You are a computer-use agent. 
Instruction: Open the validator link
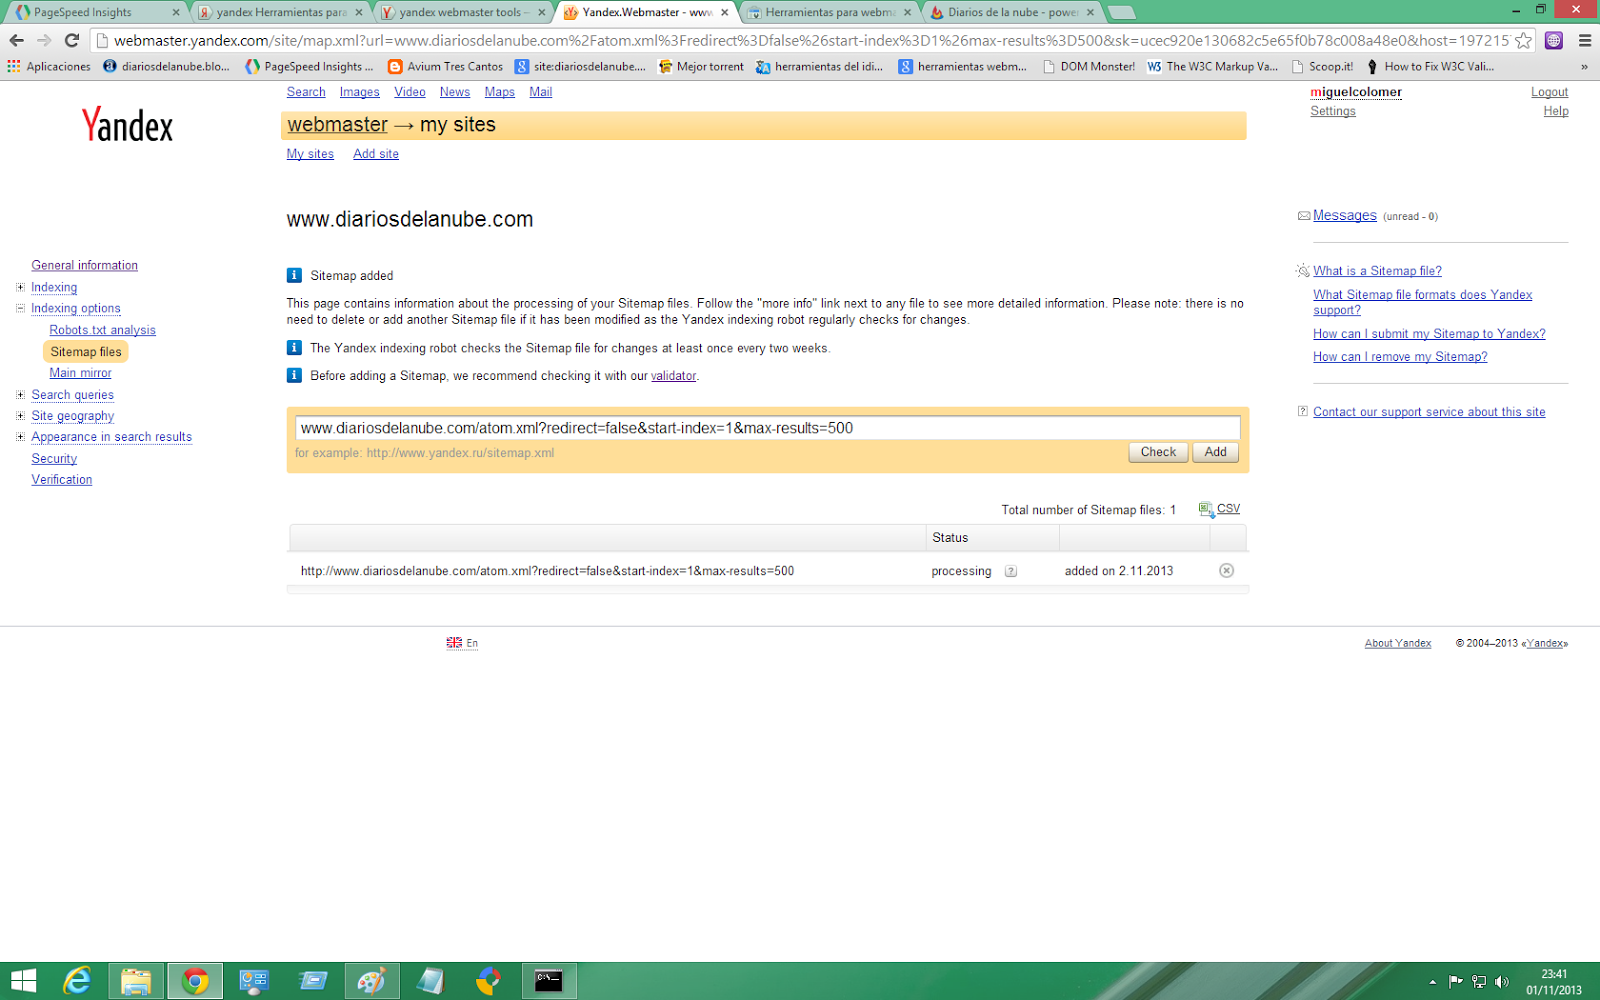pyautogui.click(x=672, y=376)
